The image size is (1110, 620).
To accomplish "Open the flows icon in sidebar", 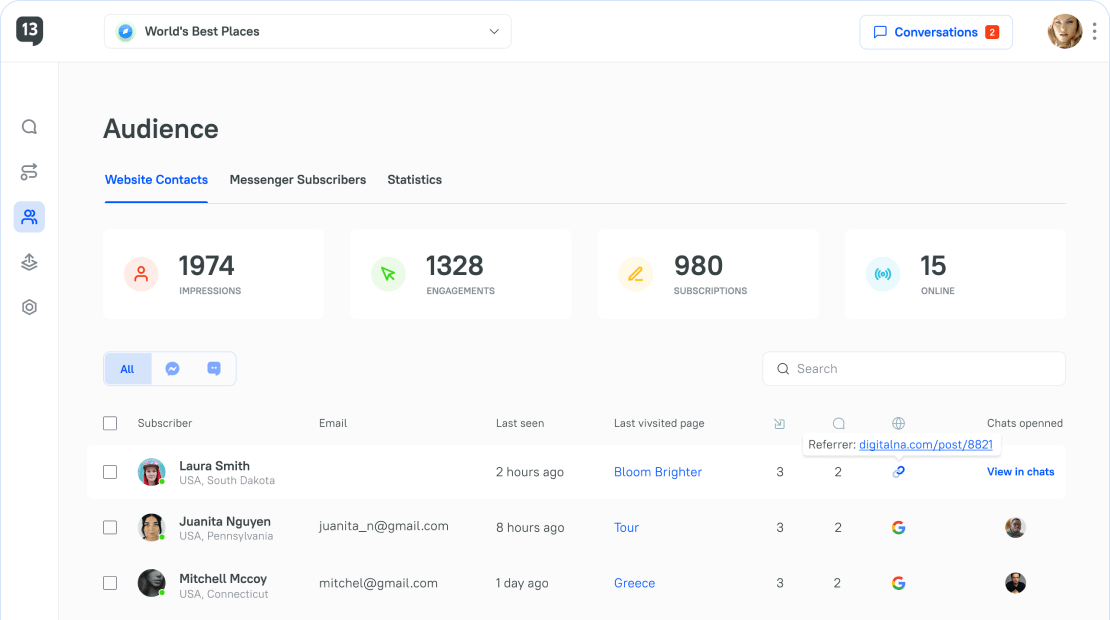I will coord(29,172).
